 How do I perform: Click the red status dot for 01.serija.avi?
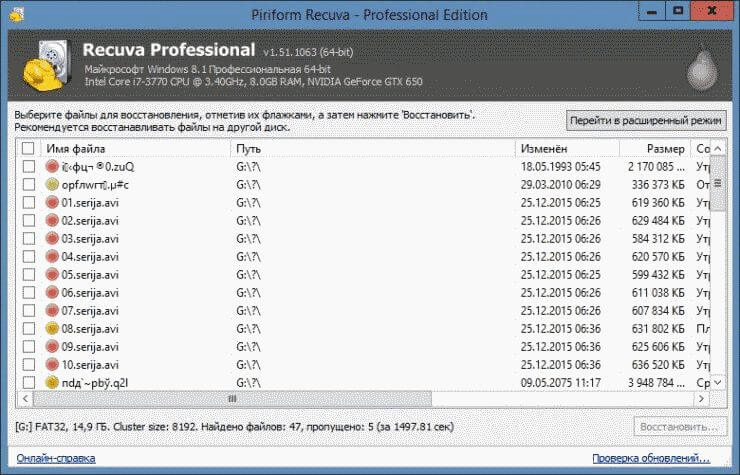(52, 203)
